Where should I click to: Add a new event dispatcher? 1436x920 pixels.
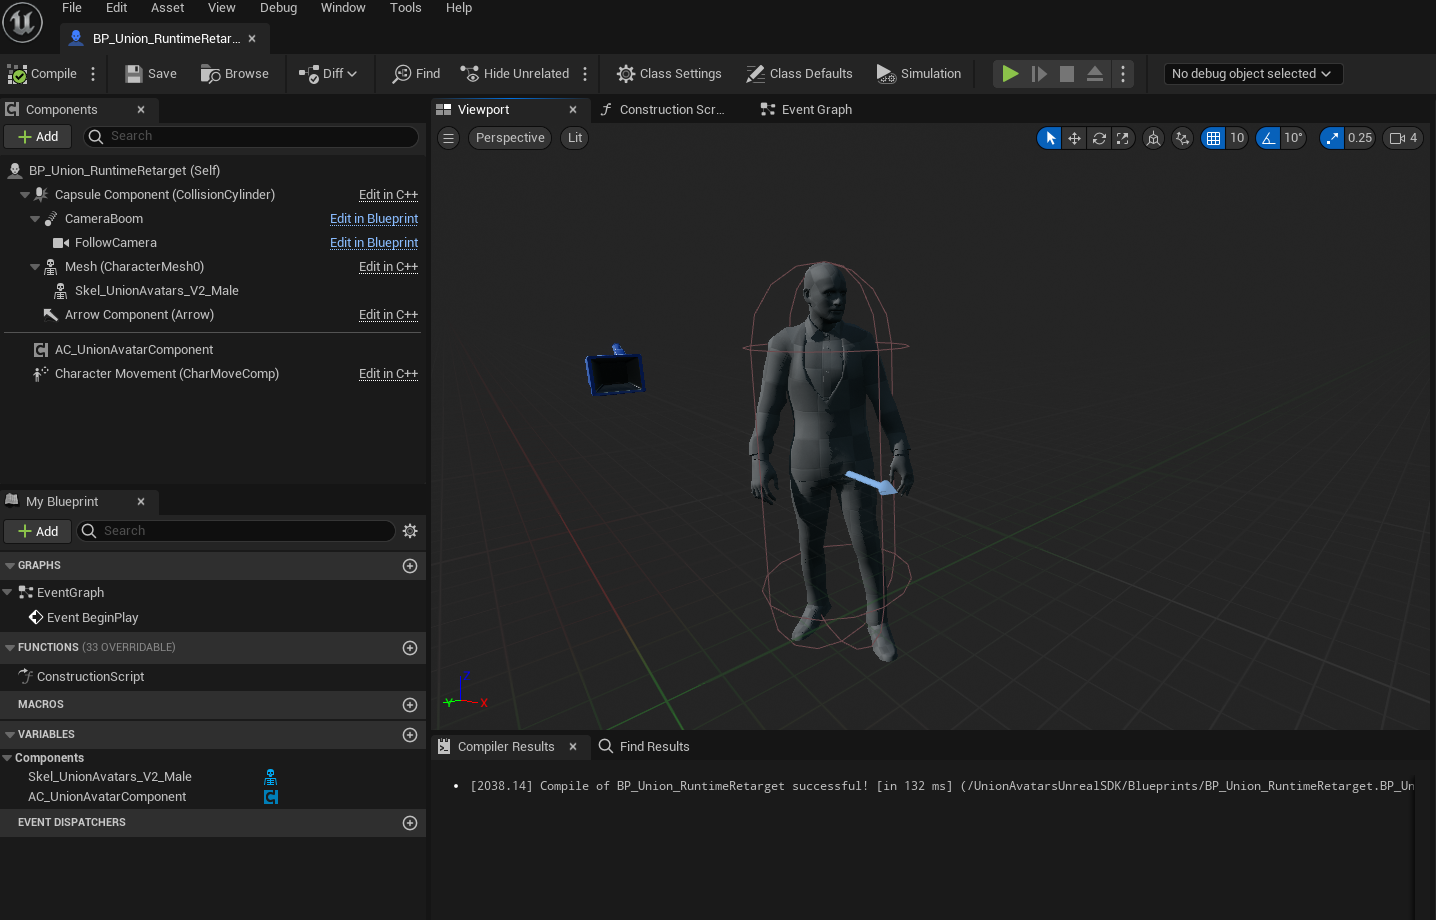410,823
